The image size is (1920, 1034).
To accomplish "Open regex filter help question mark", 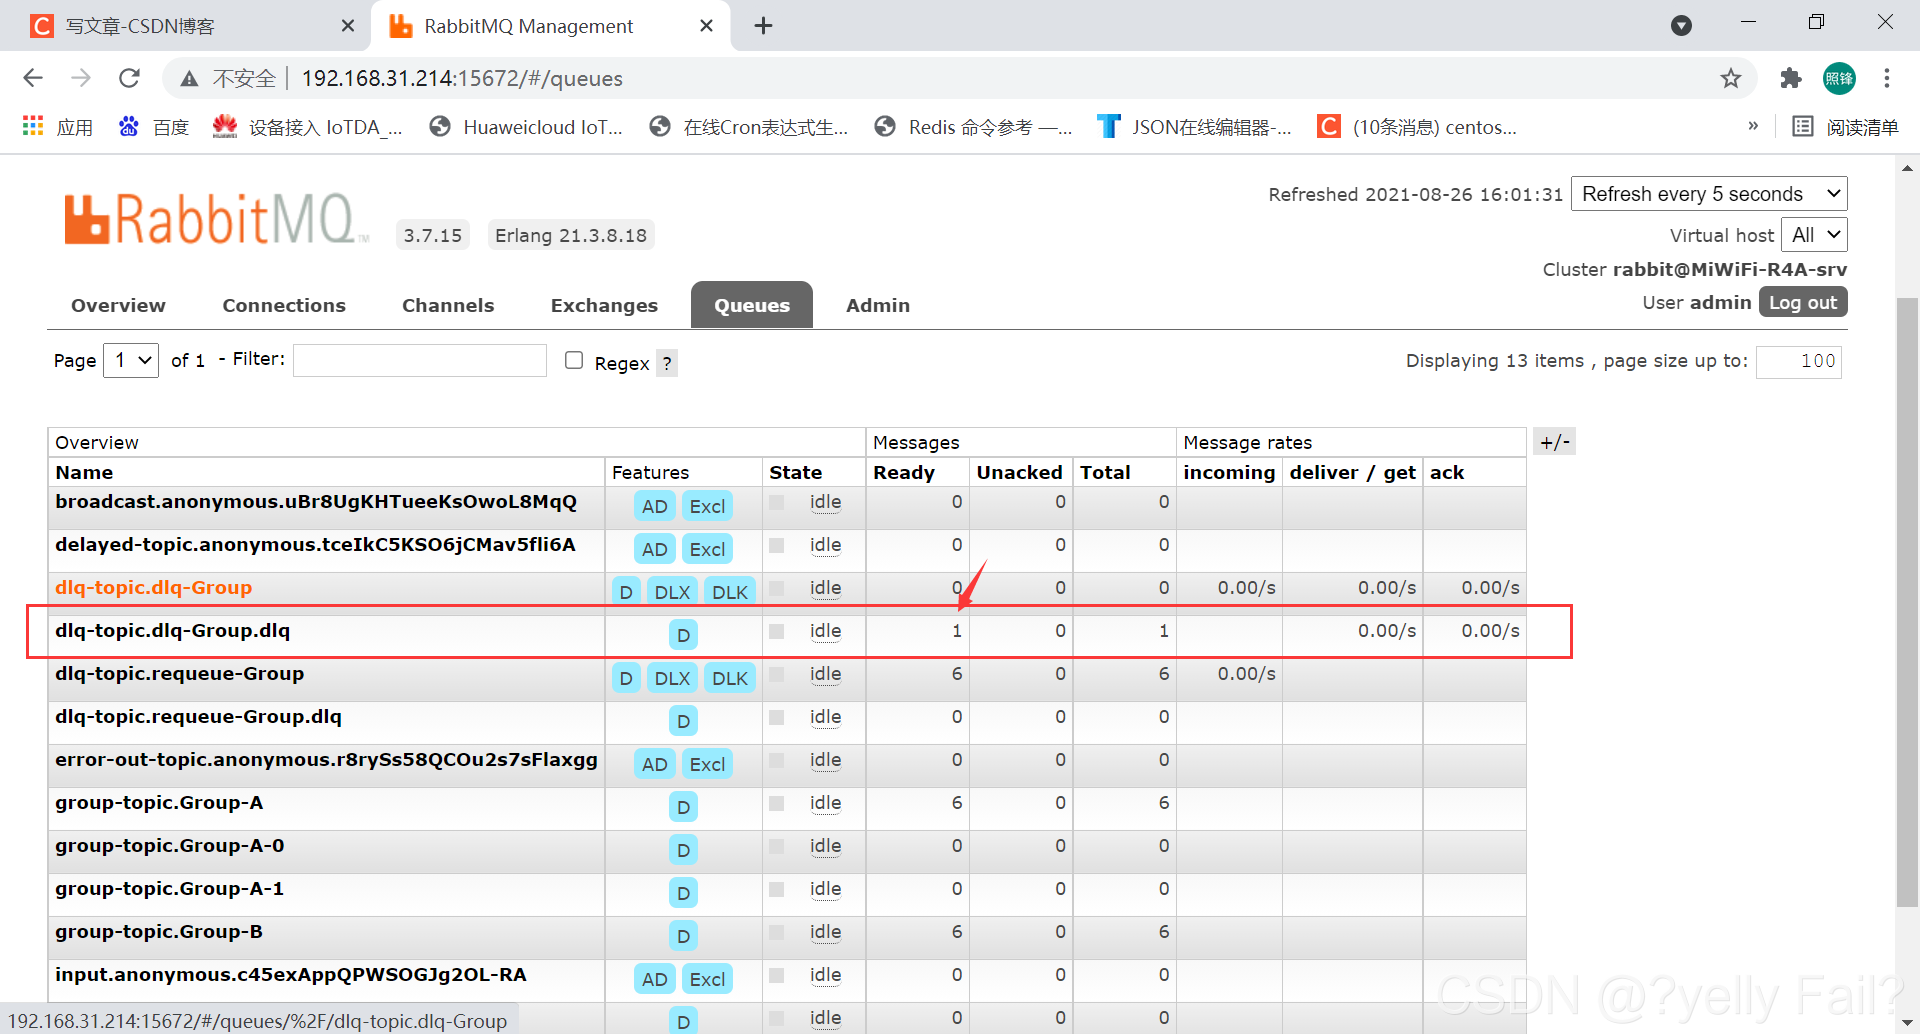I will 667,363.
